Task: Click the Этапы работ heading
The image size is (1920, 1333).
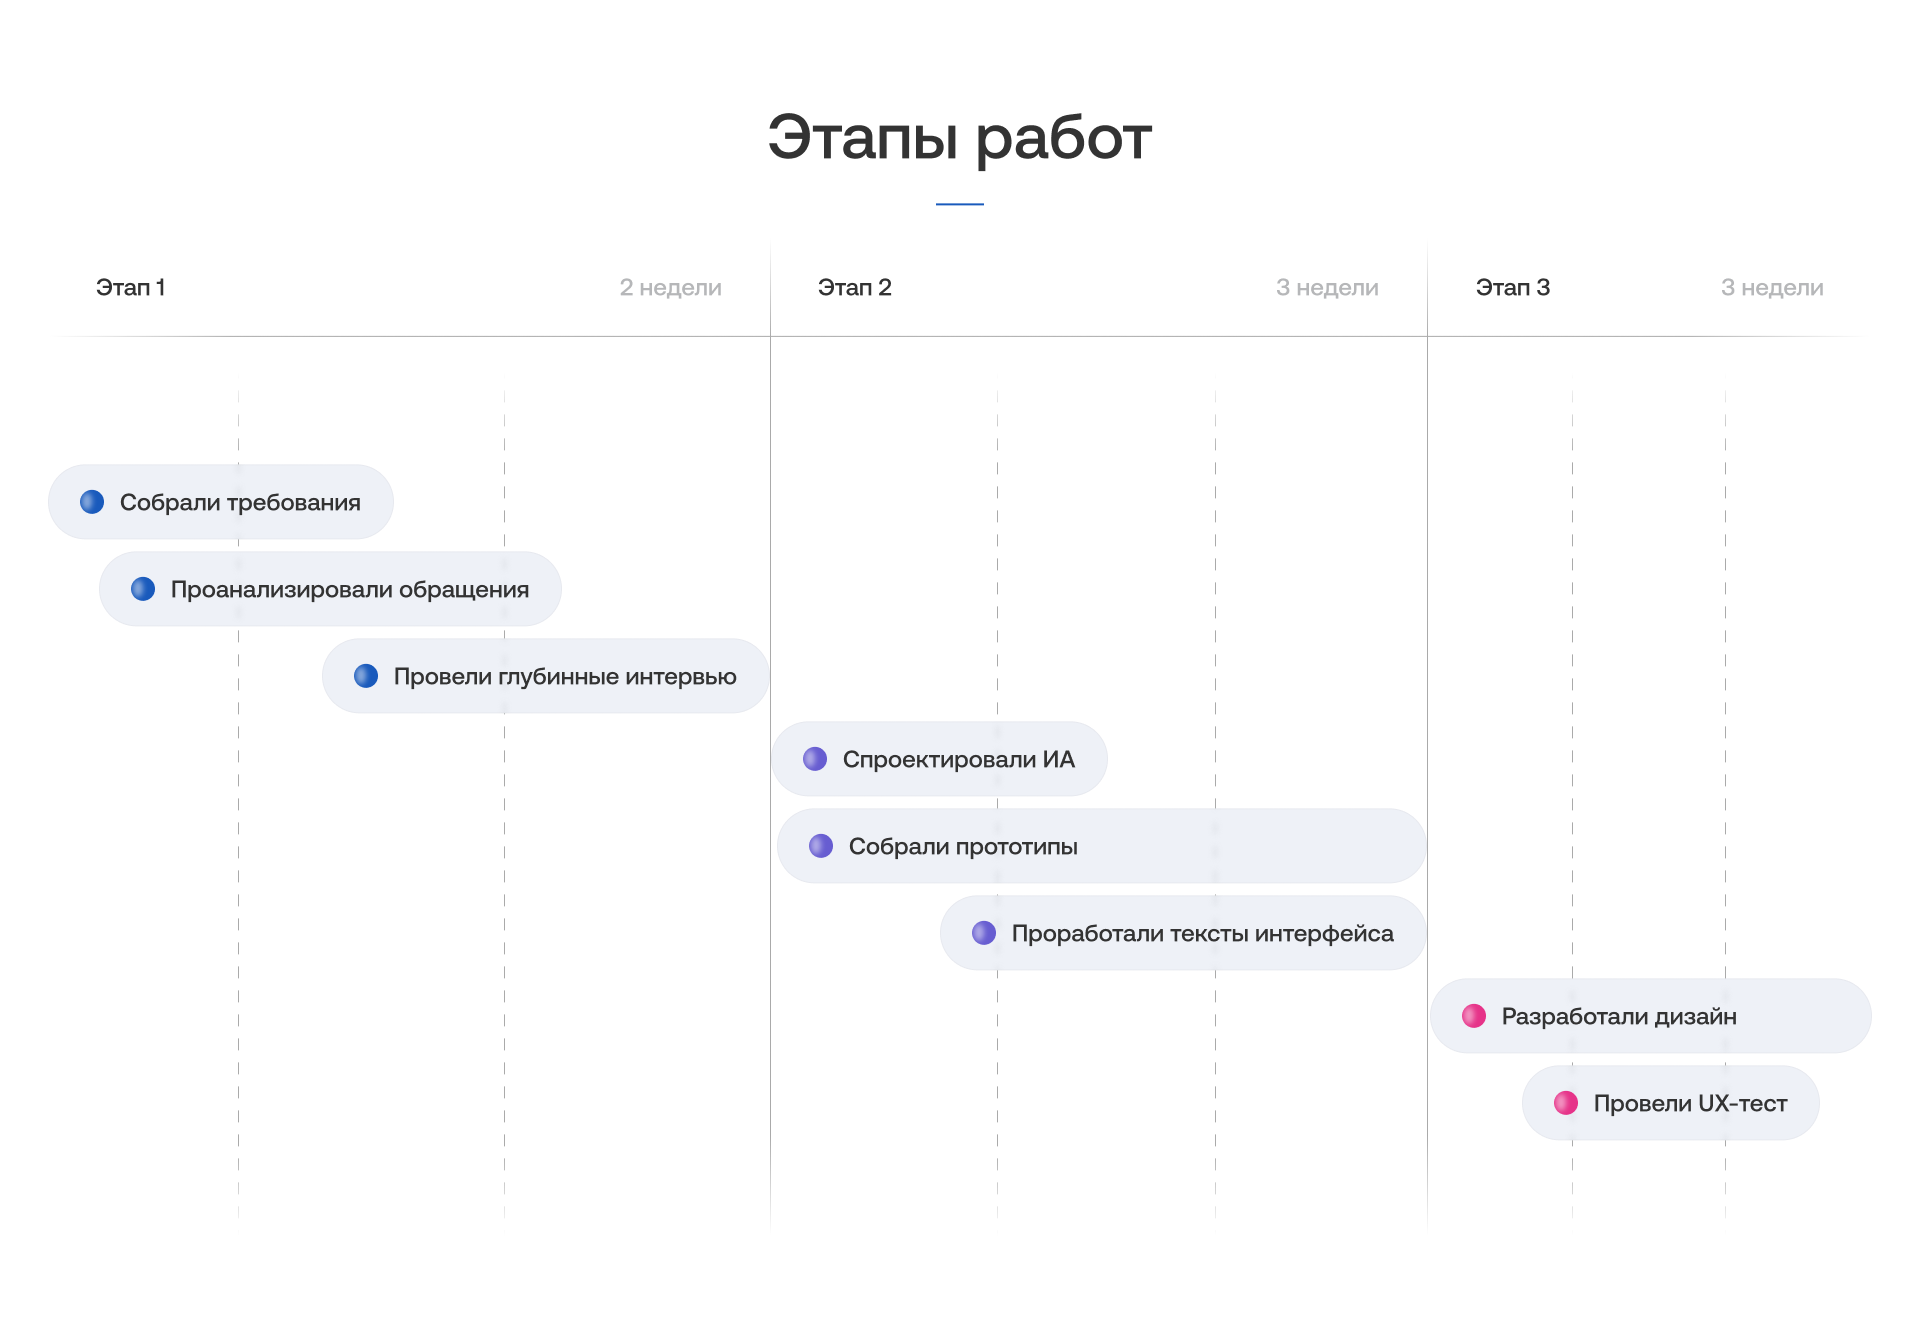Action: click(x=960, y=138)
